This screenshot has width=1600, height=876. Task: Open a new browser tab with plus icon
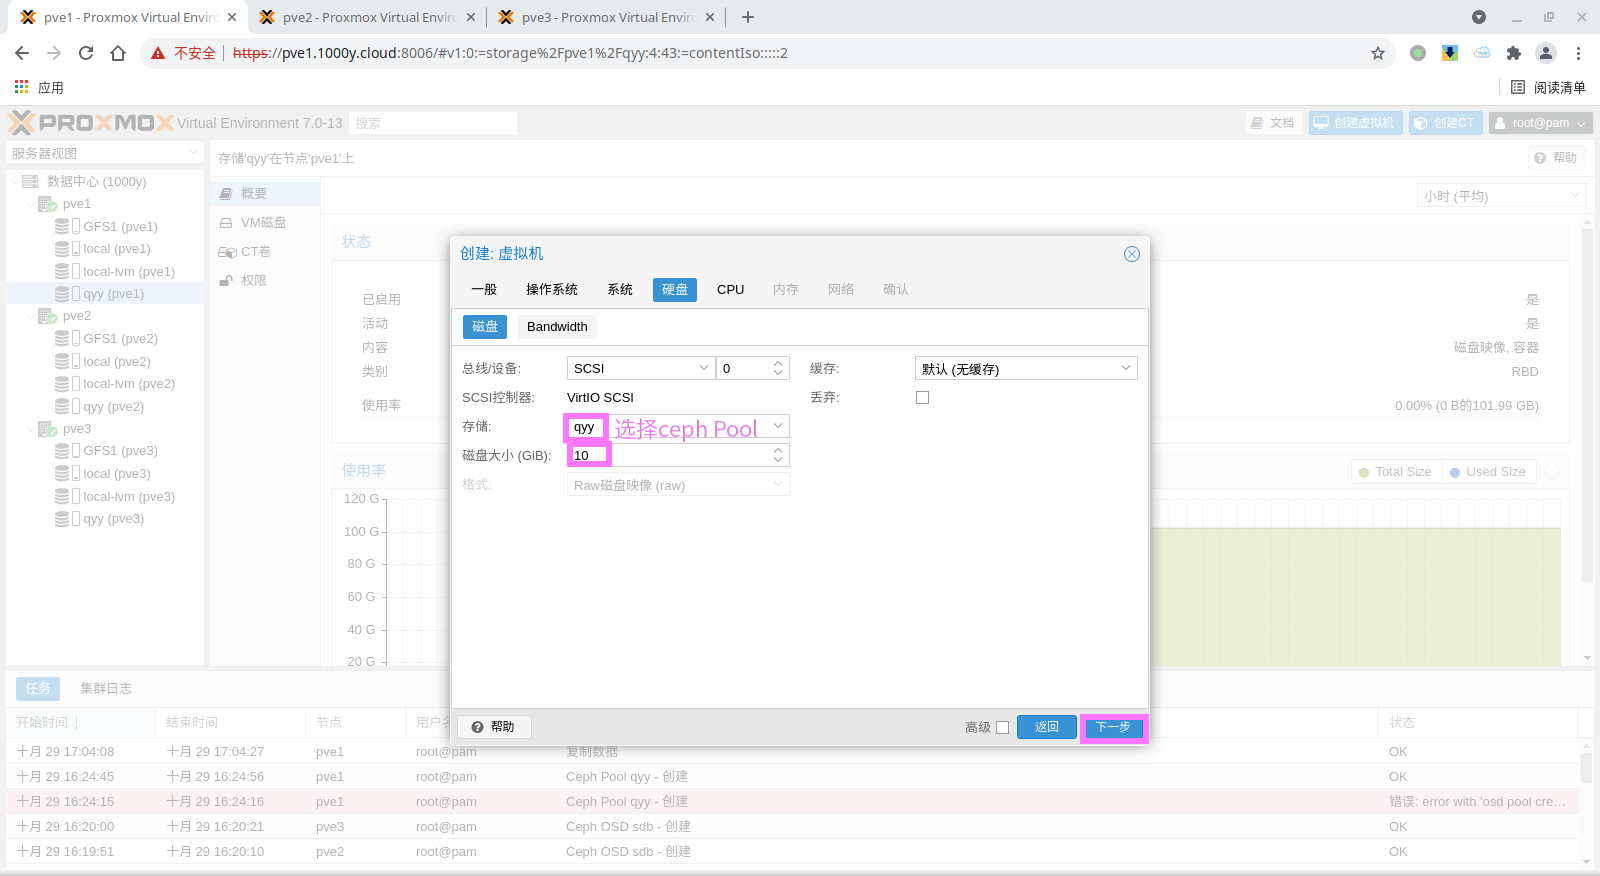click(x=748, y=17)
